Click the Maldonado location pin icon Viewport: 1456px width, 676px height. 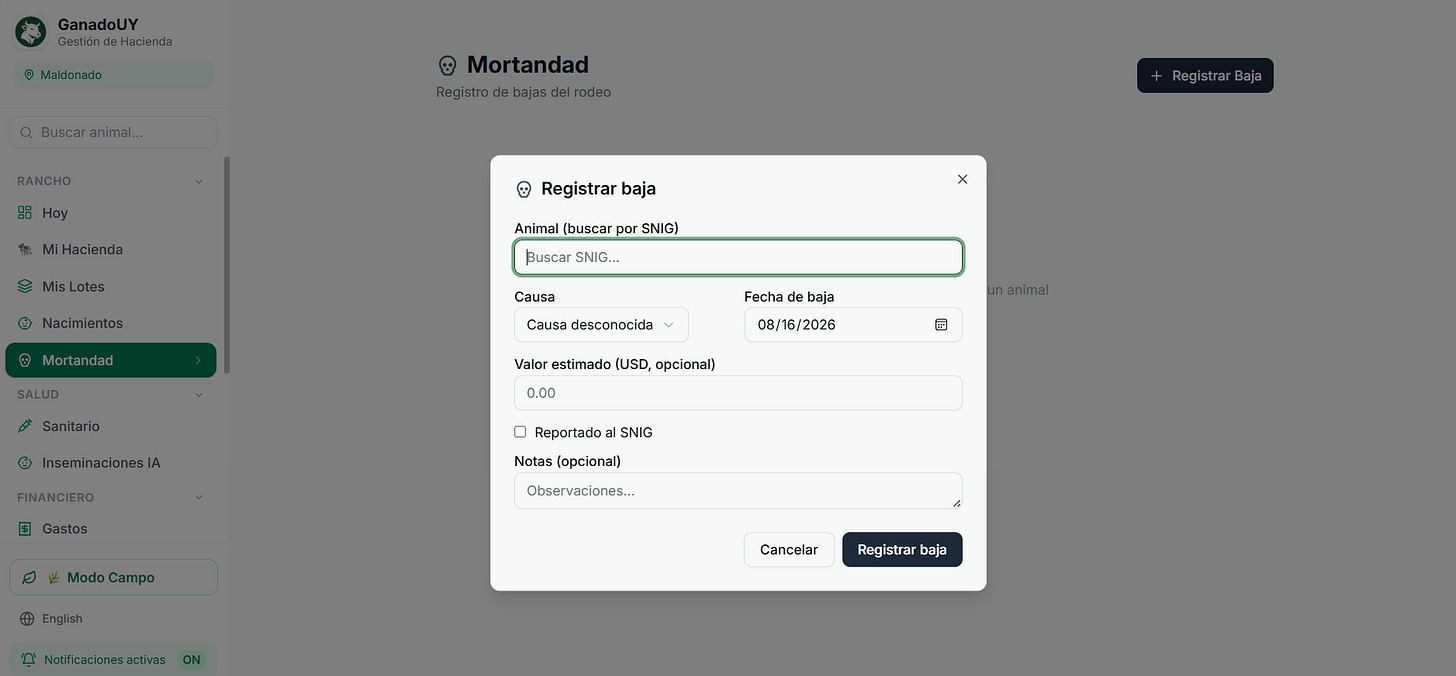tap(29, 75)
